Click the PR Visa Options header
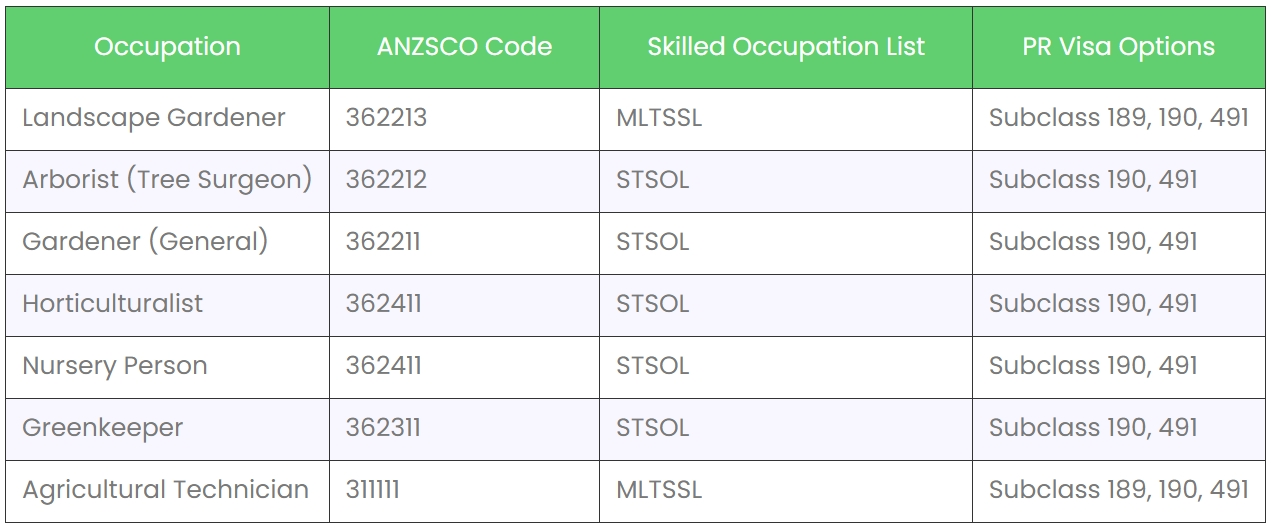 click(1118, 47)
